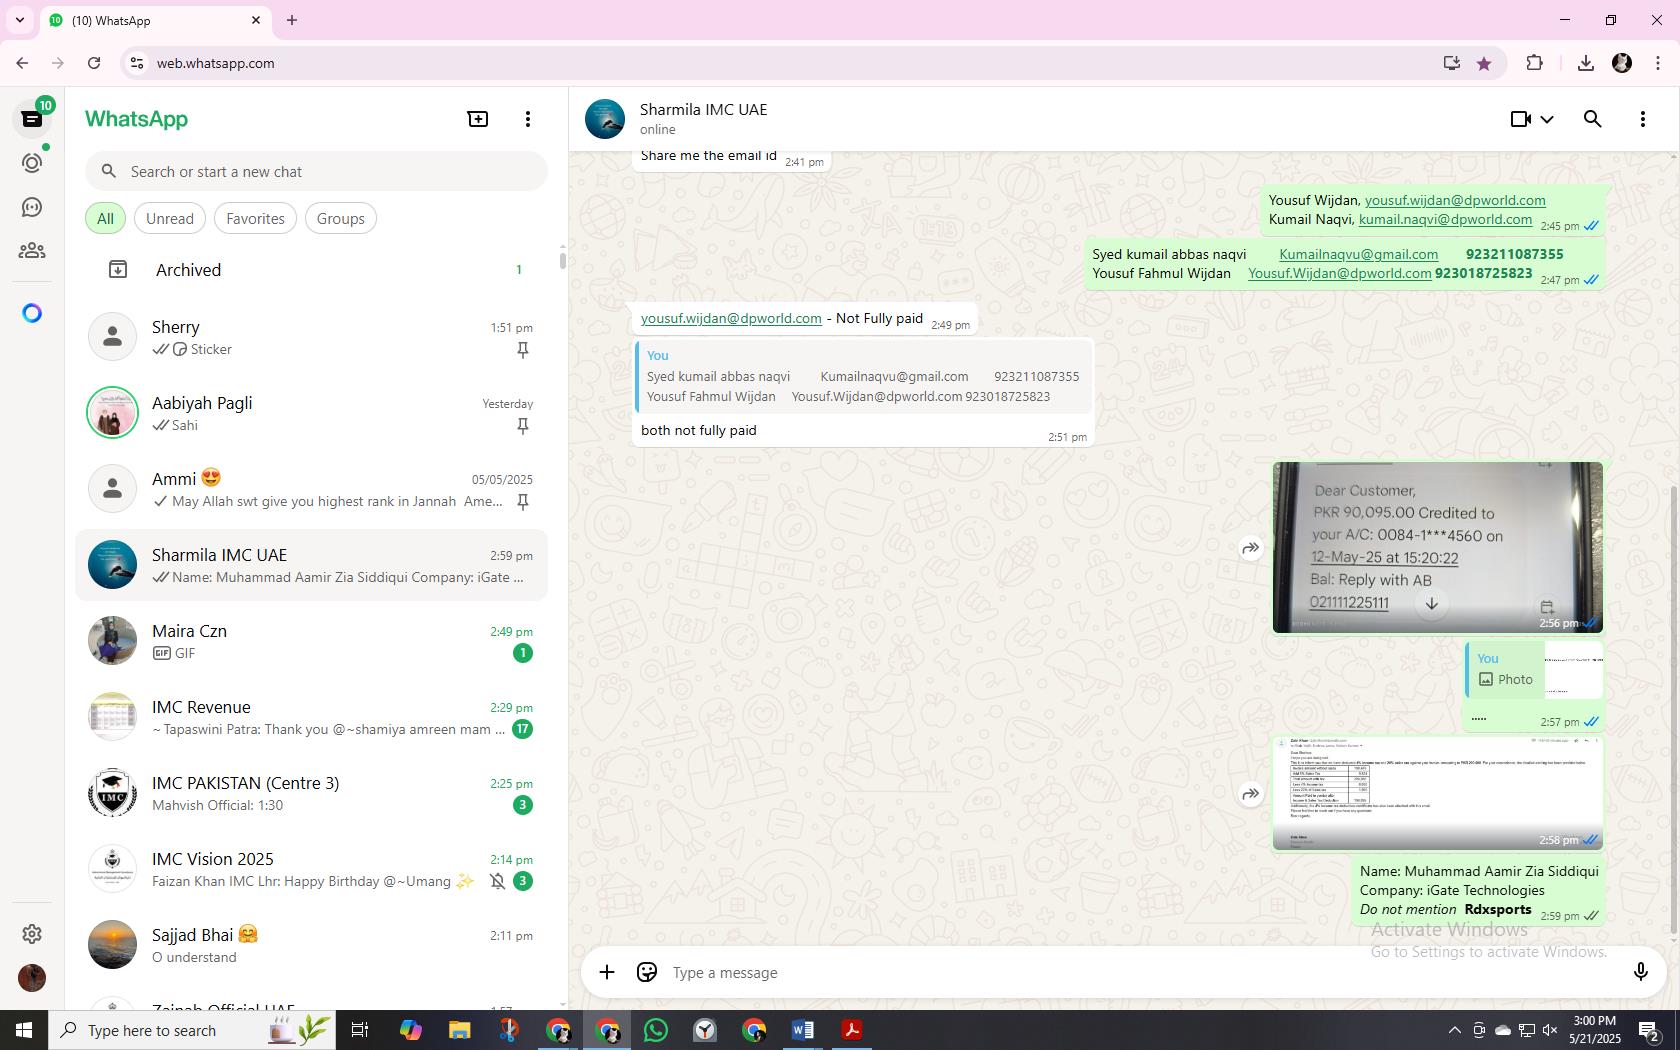Open WhatsApp desktop app in taskbar
Screen dimensions: 1680x1050
(x=656, y=1030)
